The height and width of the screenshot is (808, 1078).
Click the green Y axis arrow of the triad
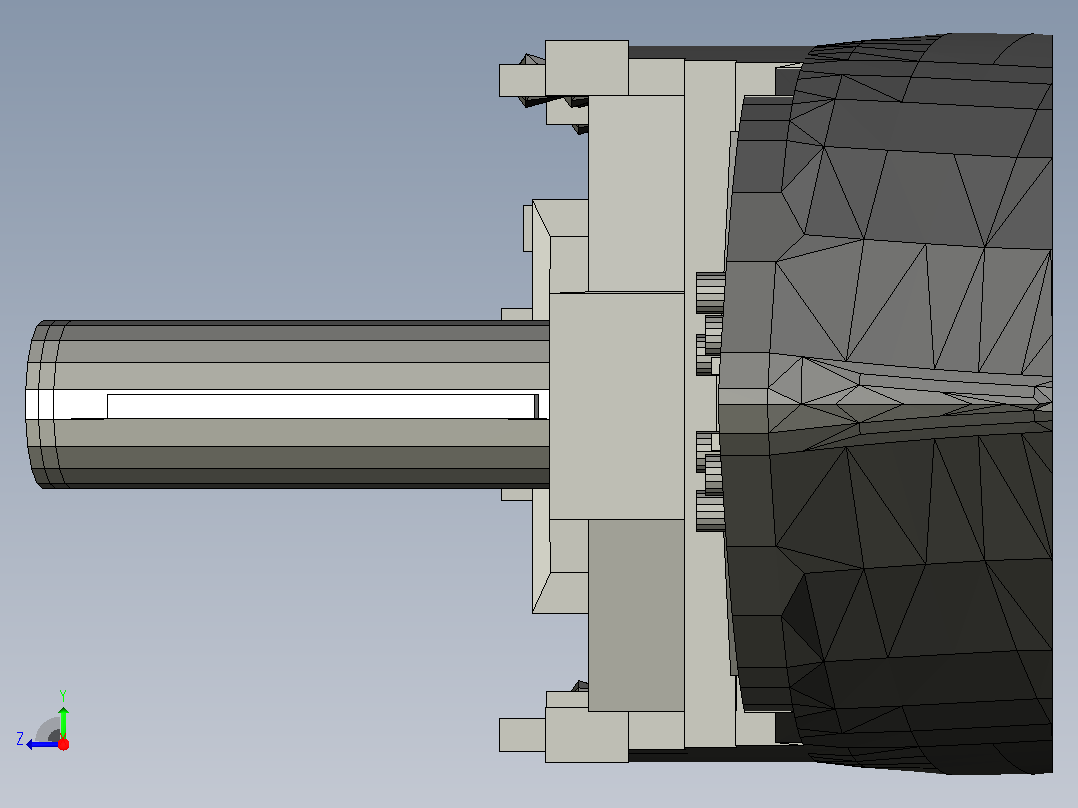(x=63, y=722)
